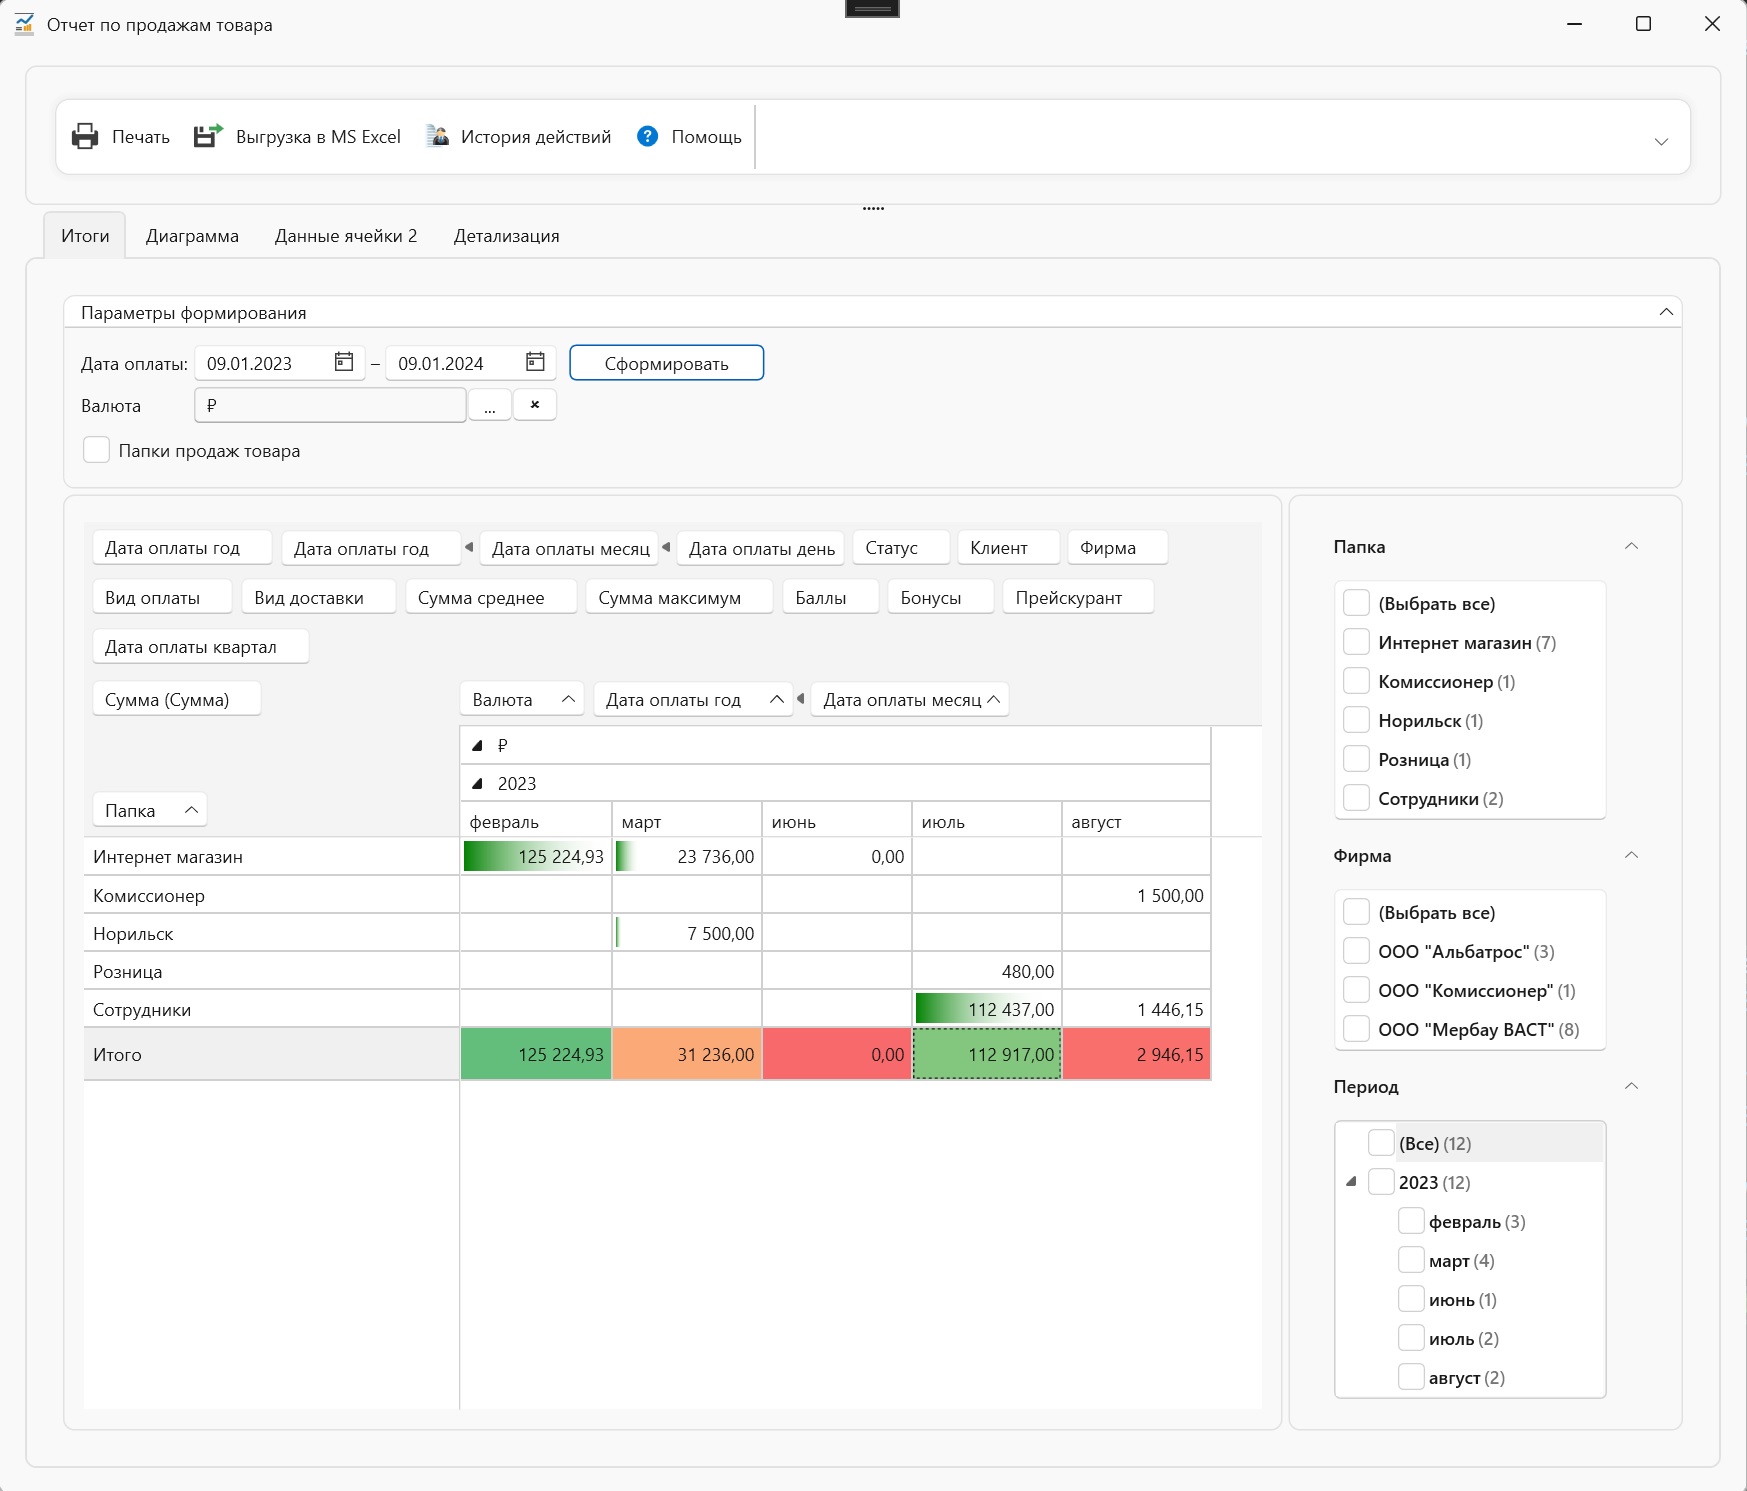Select cell 480,00 in Розница row
The image size is (1747, 1491).
pyautogui.click(x=986, y=971)
